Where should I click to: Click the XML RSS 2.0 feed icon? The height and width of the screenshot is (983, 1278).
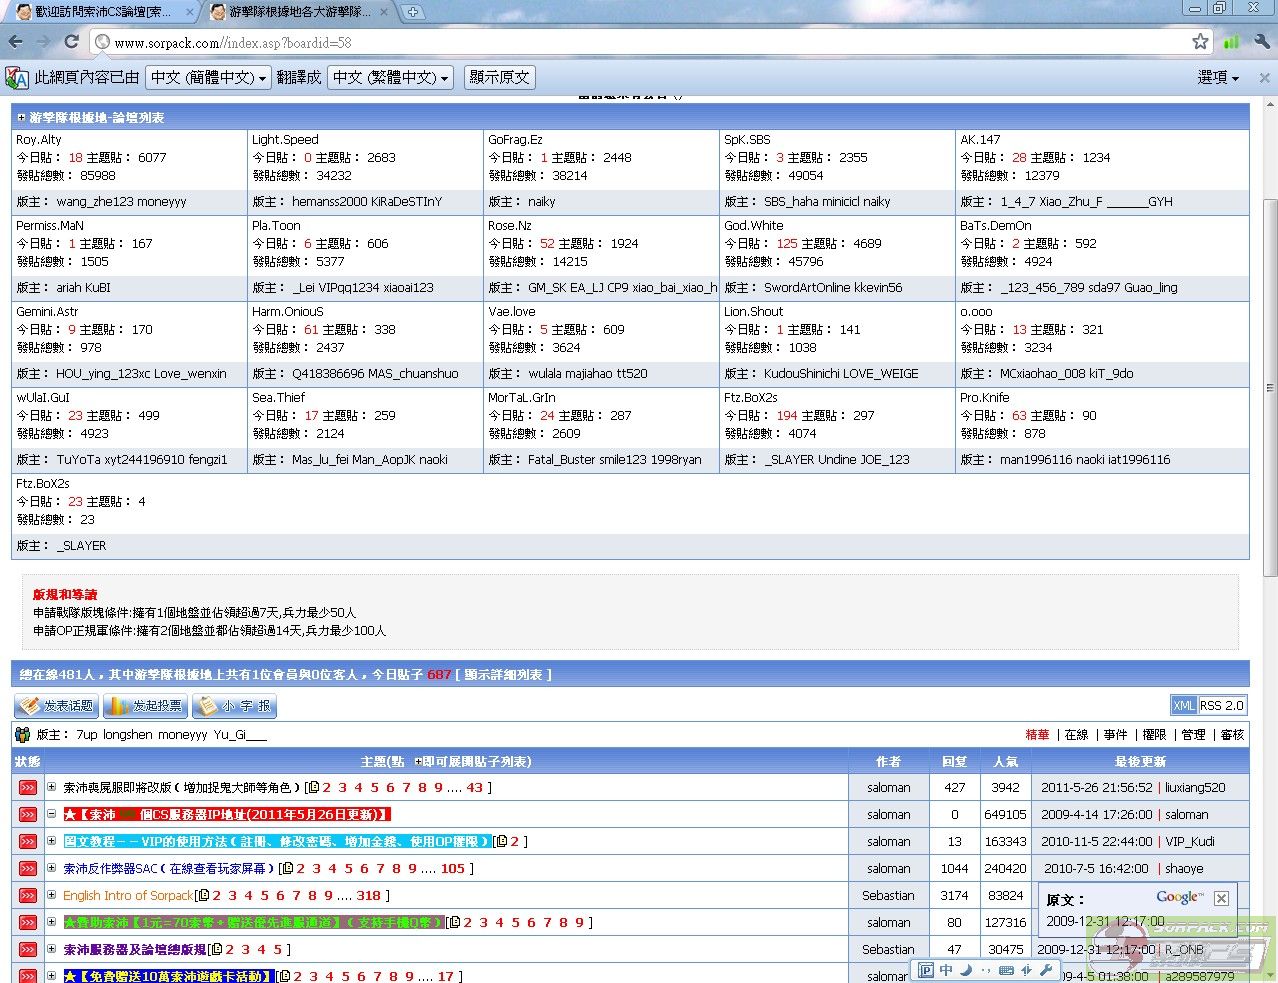(x=1209, y=705)
